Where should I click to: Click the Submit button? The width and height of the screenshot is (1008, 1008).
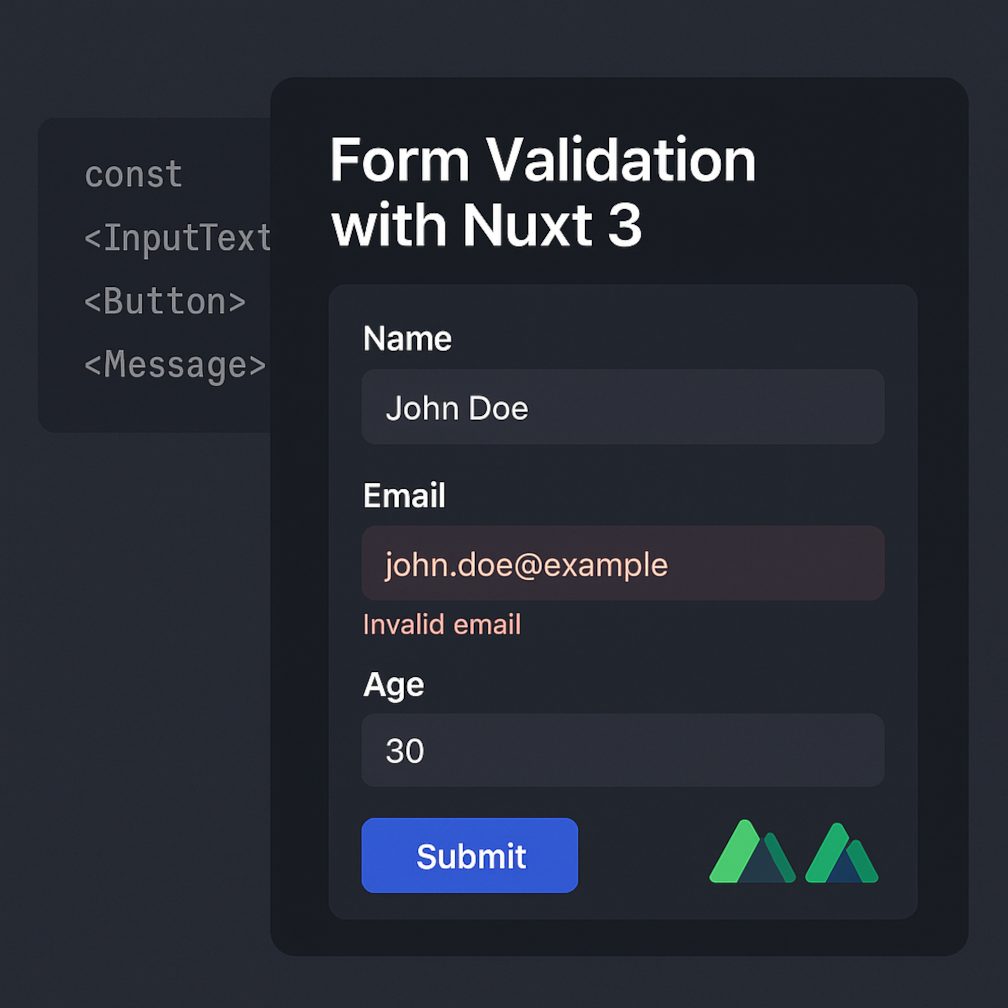coord(469,855)
